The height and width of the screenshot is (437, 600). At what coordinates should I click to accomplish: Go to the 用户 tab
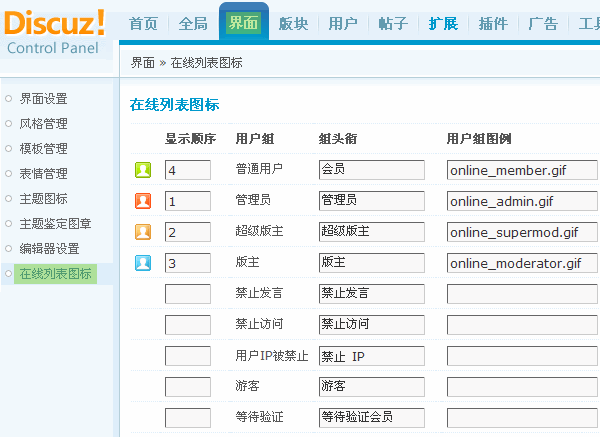pos(343,24)
